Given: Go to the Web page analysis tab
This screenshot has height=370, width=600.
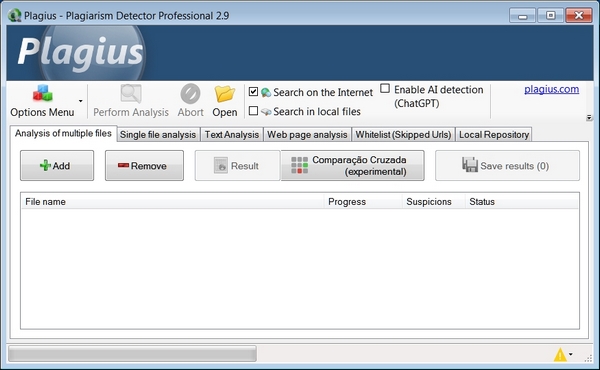Looking at the screenshot, I should [307, 135].
